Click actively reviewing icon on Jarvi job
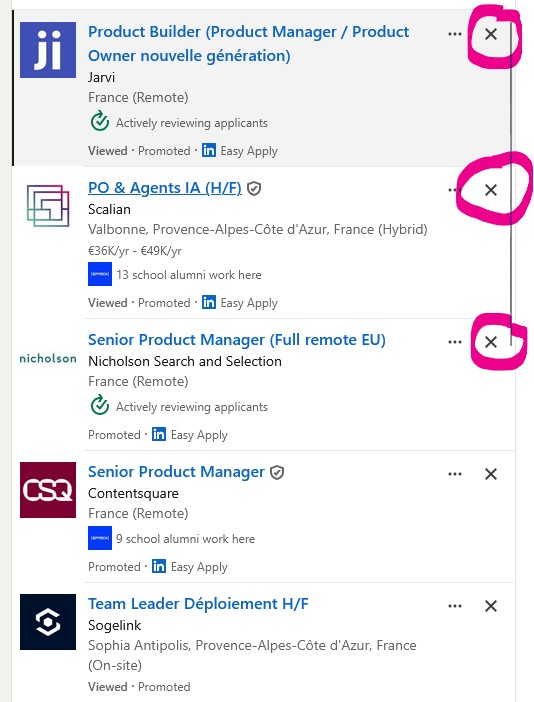The image size is (534, 702). point(100,122)
